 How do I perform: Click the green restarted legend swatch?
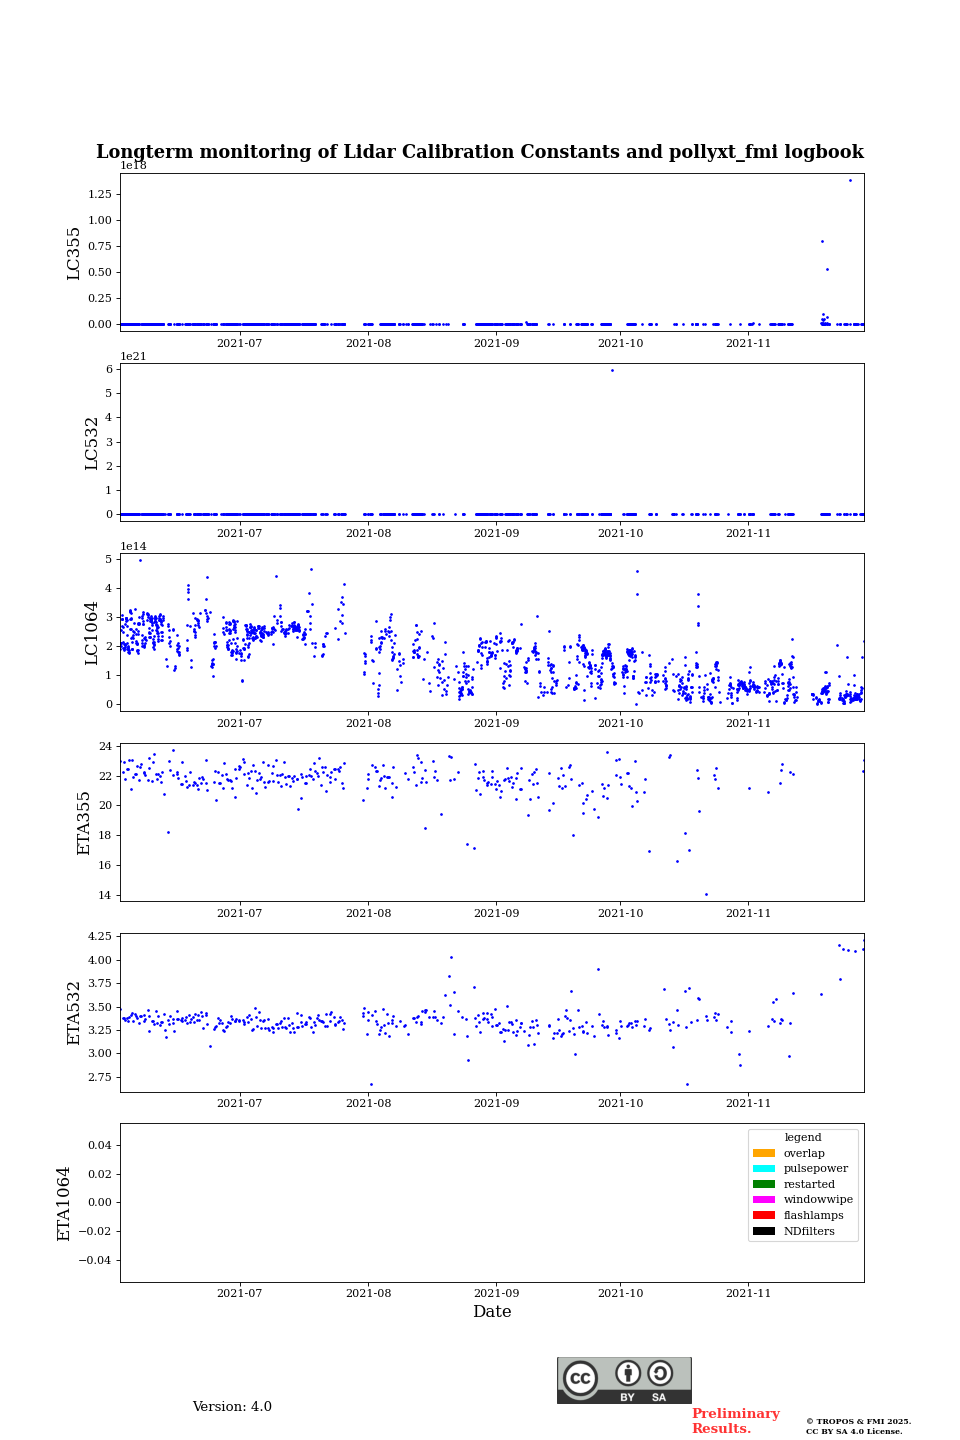tap(763, 1184)
